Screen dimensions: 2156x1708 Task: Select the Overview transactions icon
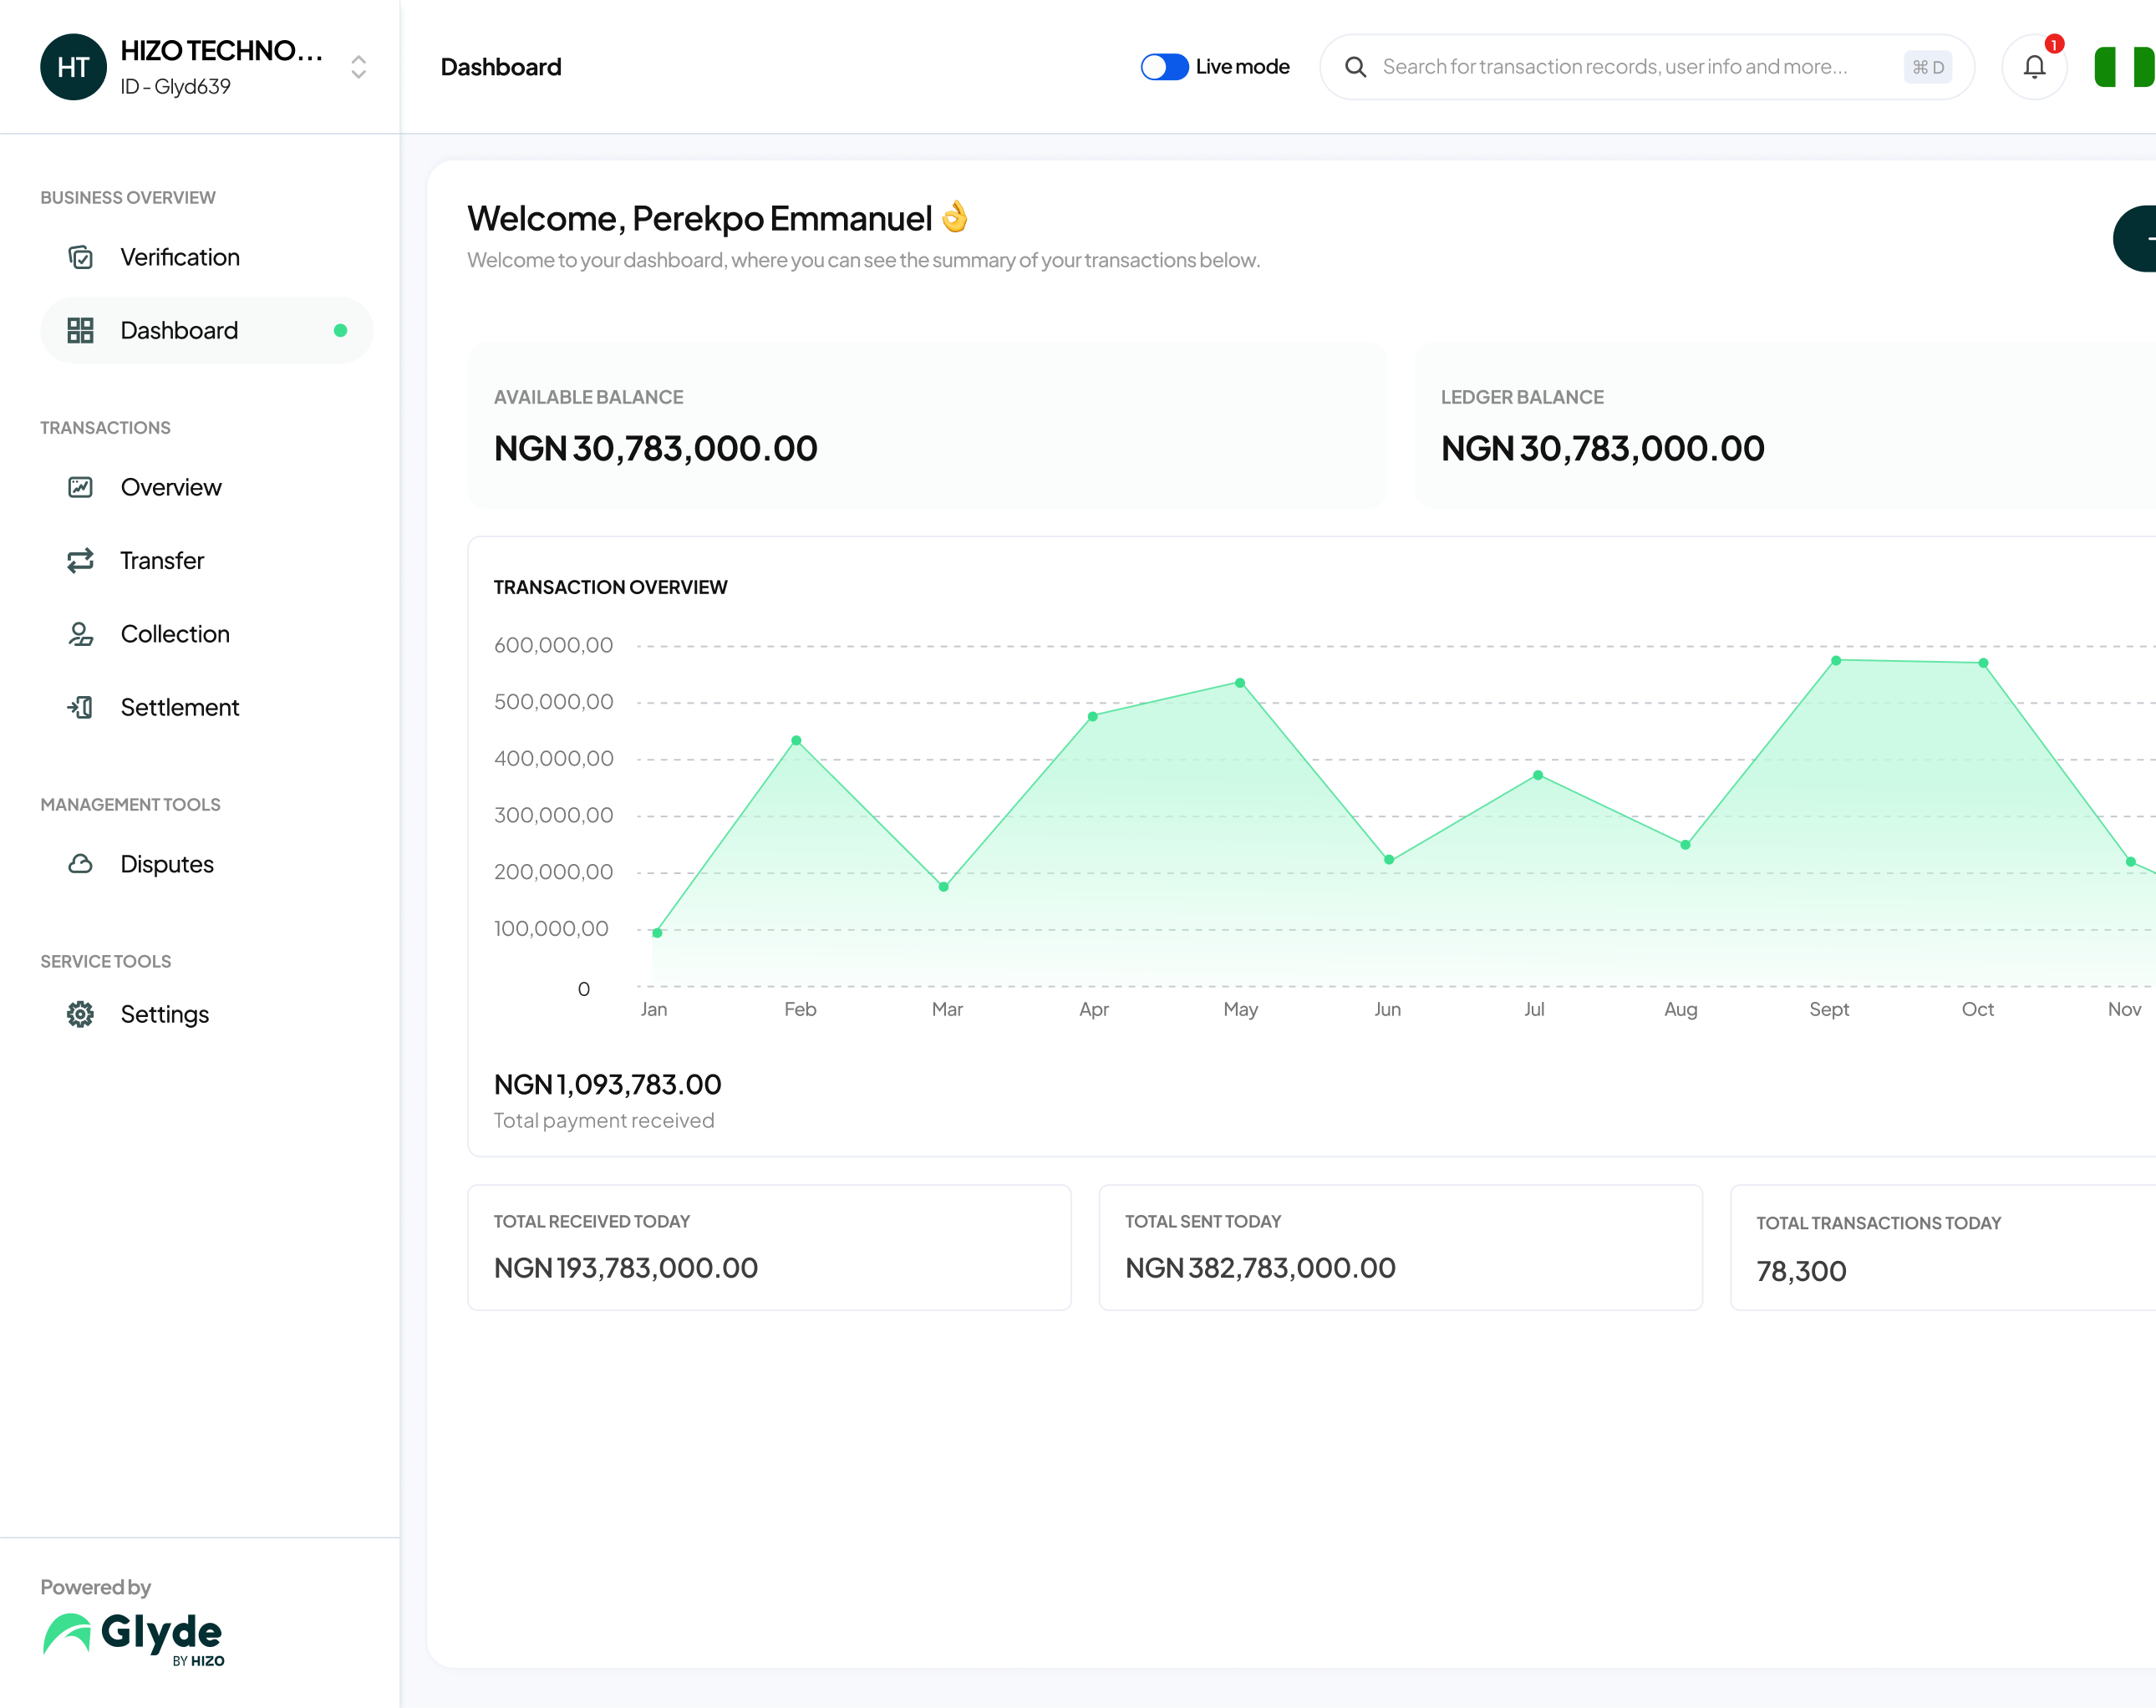pyautogui.click(x=80, y=486)
